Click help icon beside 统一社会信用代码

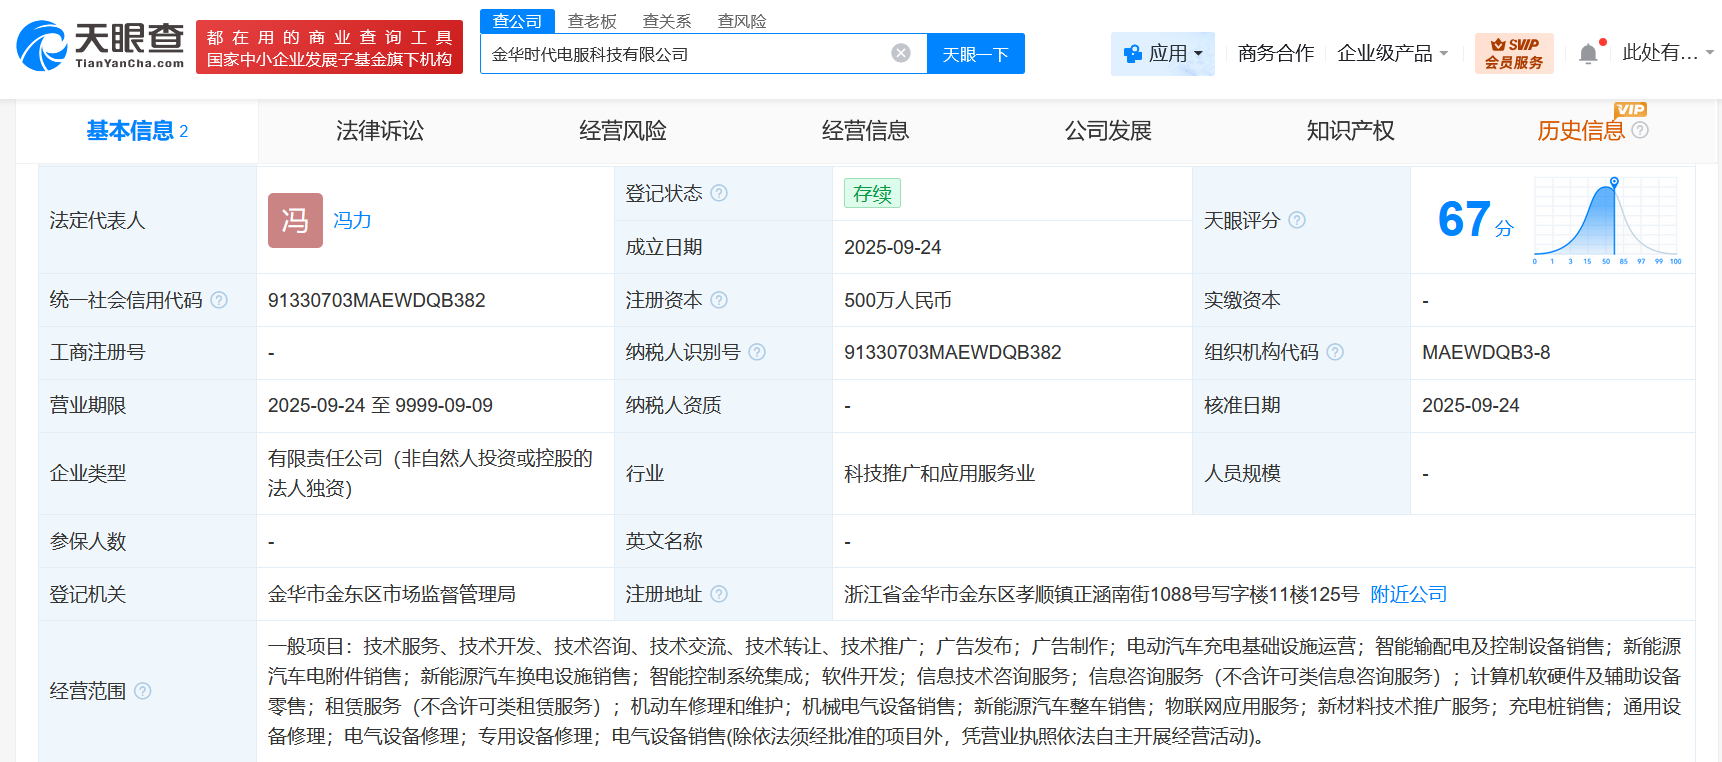[219, 300]
